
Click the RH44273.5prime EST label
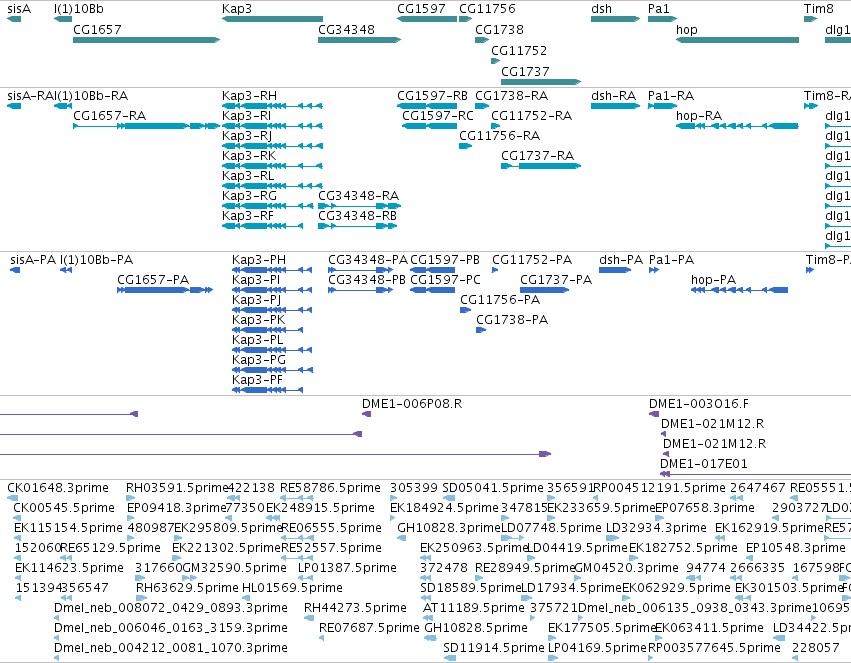point(355,608)
